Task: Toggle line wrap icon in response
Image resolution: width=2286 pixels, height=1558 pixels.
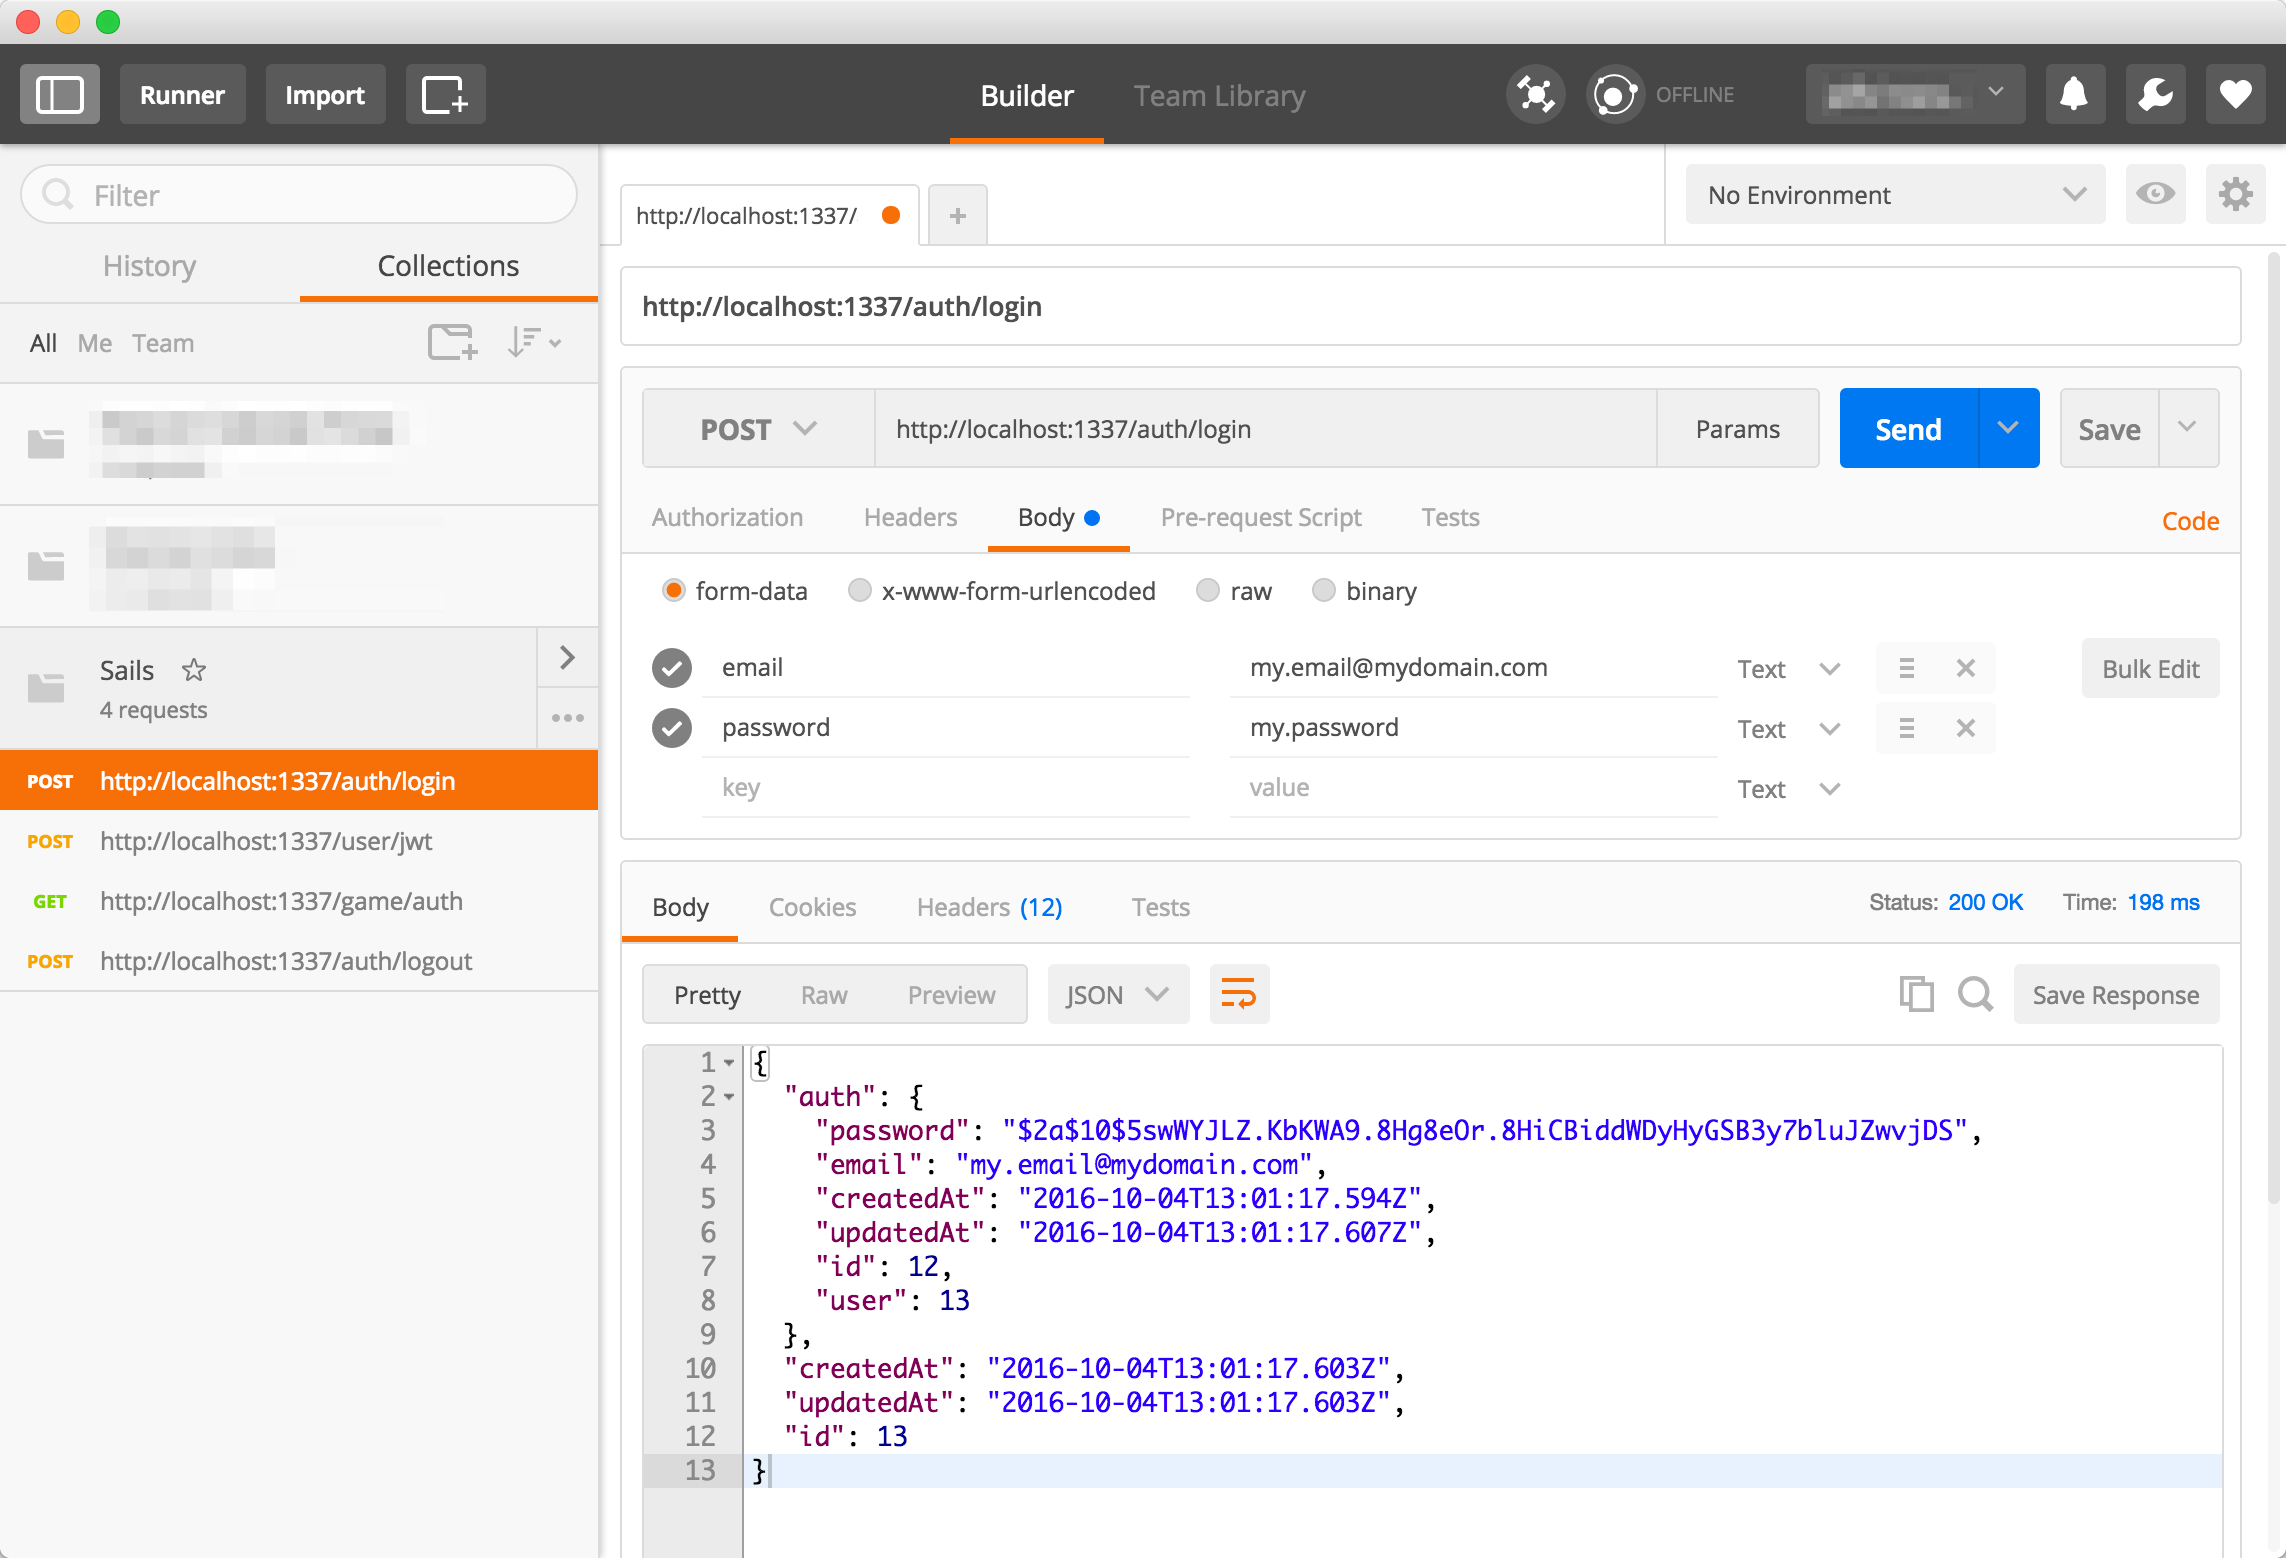Action: pyautogui.click(x=1239, y=994)
